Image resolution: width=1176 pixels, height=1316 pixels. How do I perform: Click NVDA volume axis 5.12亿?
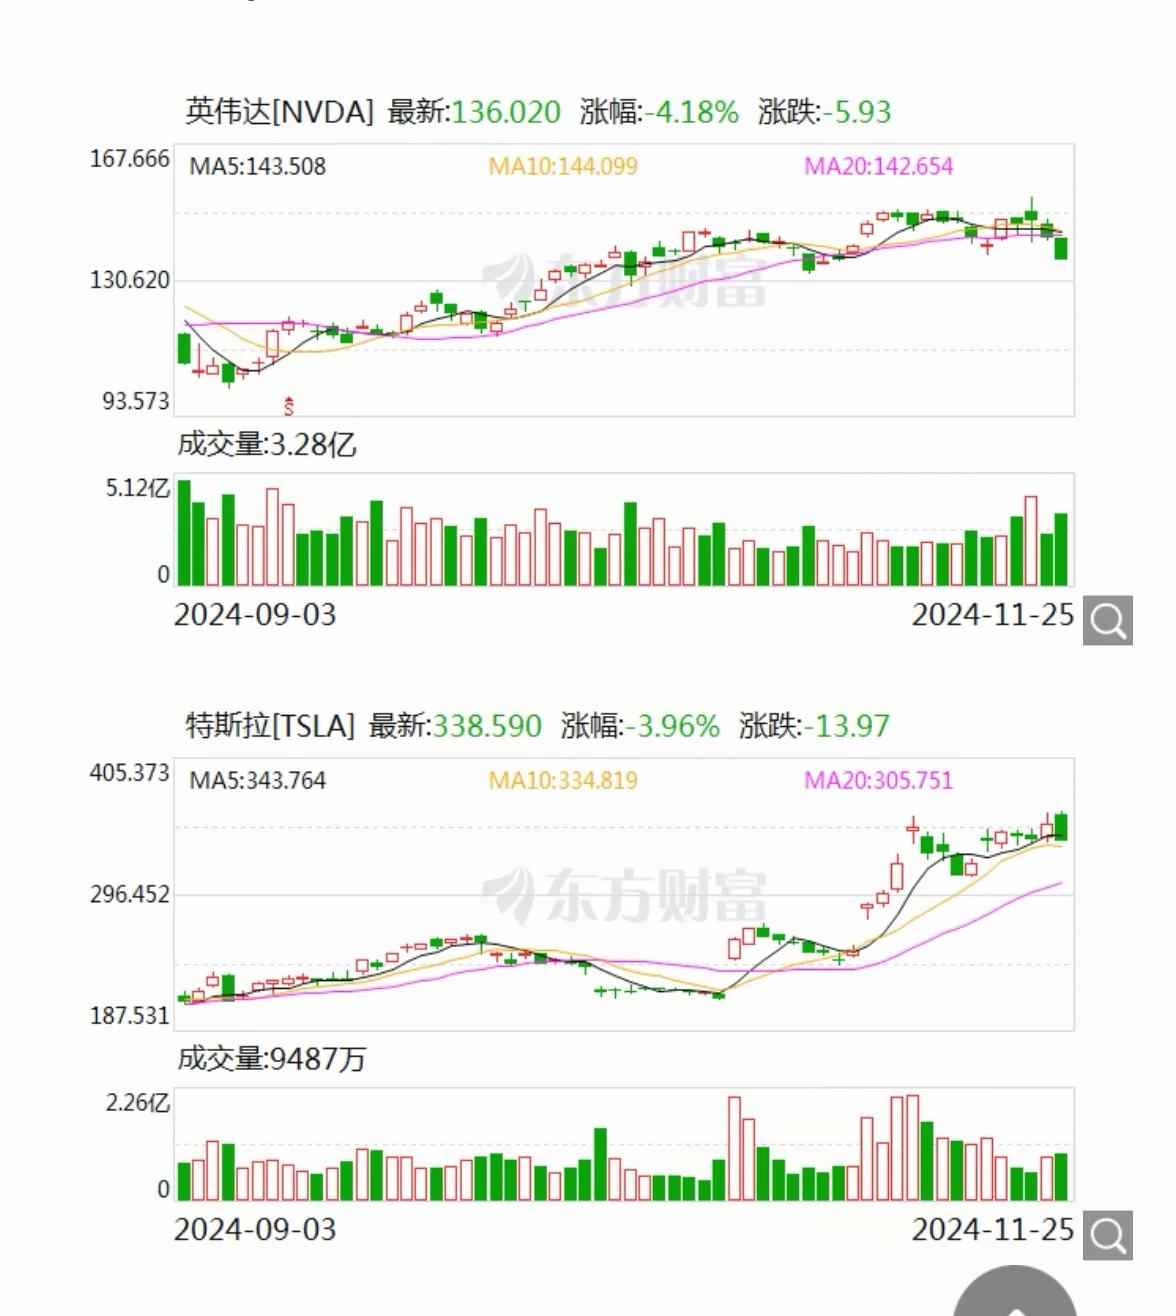(138, 489)
